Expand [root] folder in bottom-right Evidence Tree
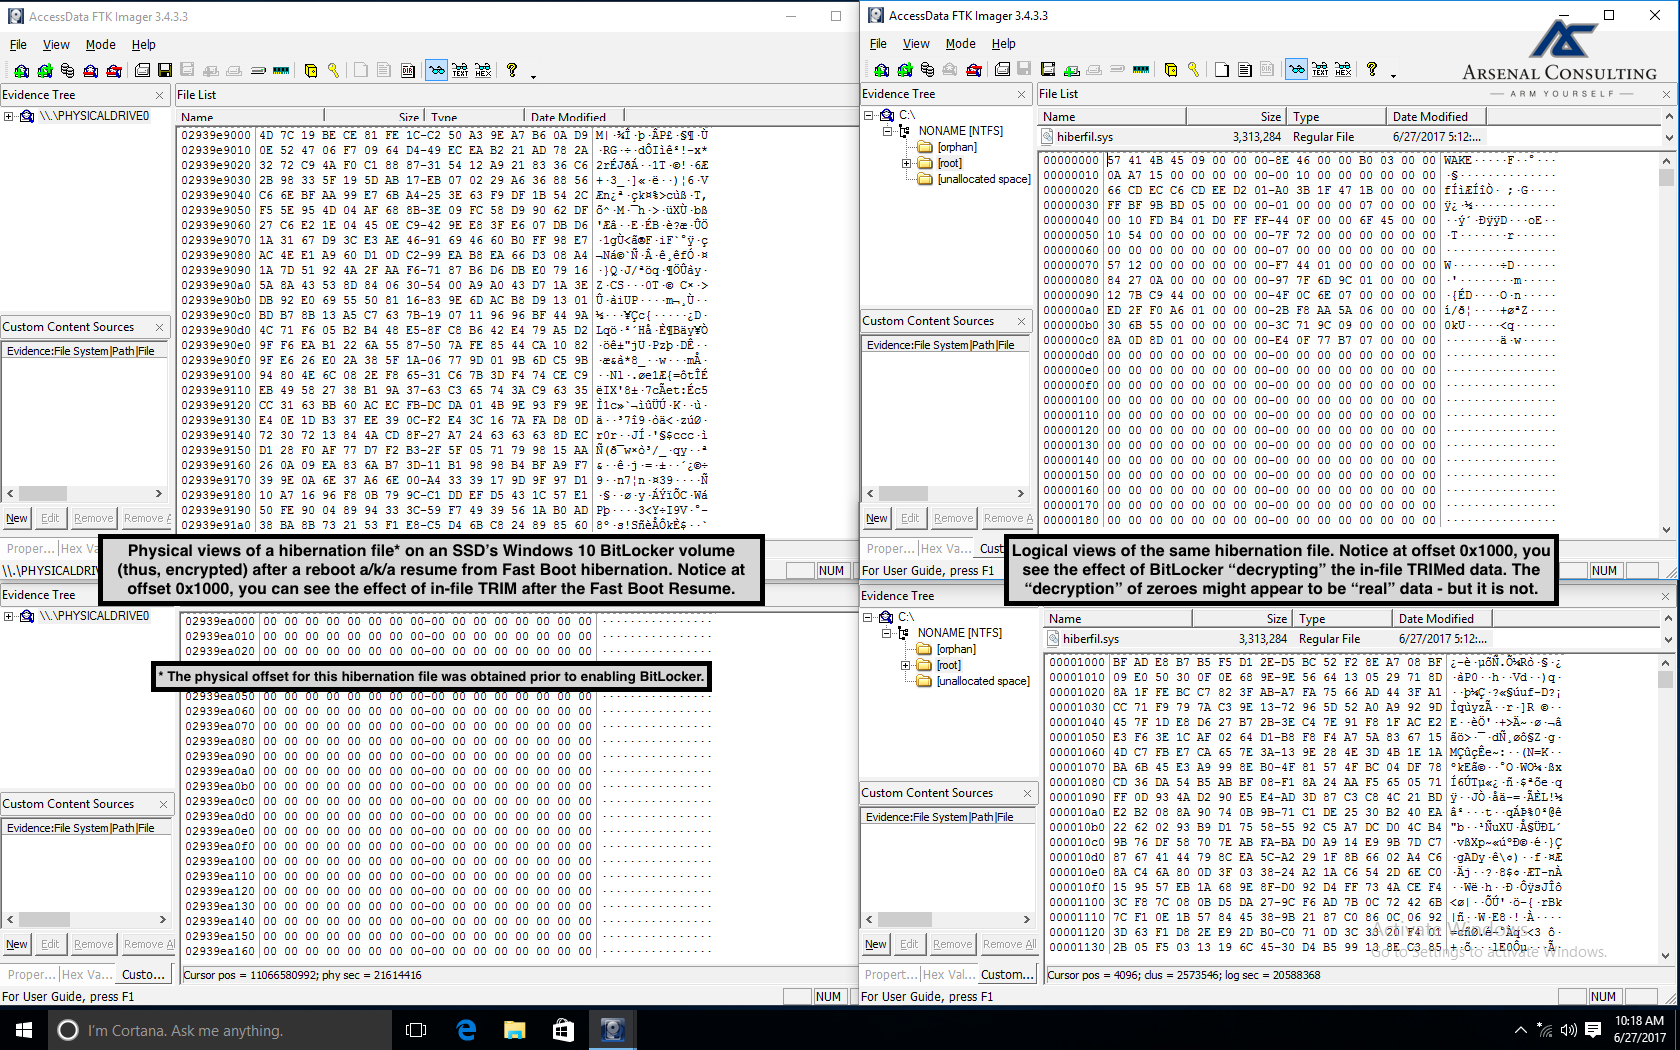 (x=906, y=665)
